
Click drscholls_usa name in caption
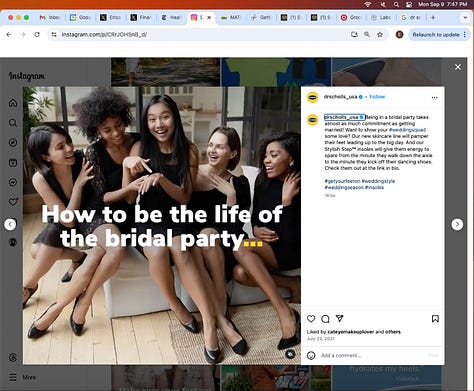tap(341, 117)
